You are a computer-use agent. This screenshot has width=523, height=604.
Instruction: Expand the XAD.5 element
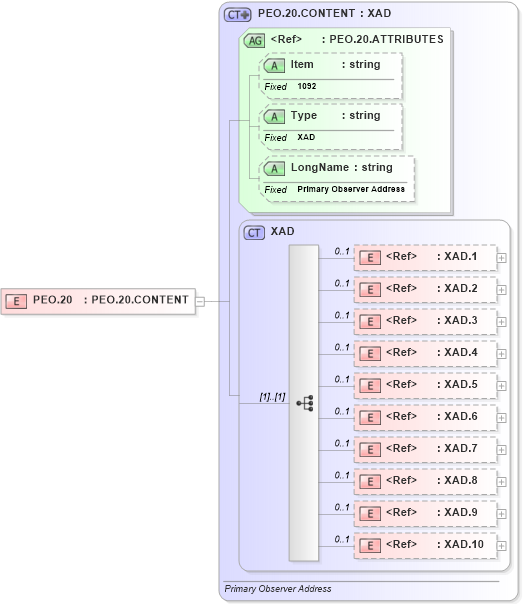[501, 386]
